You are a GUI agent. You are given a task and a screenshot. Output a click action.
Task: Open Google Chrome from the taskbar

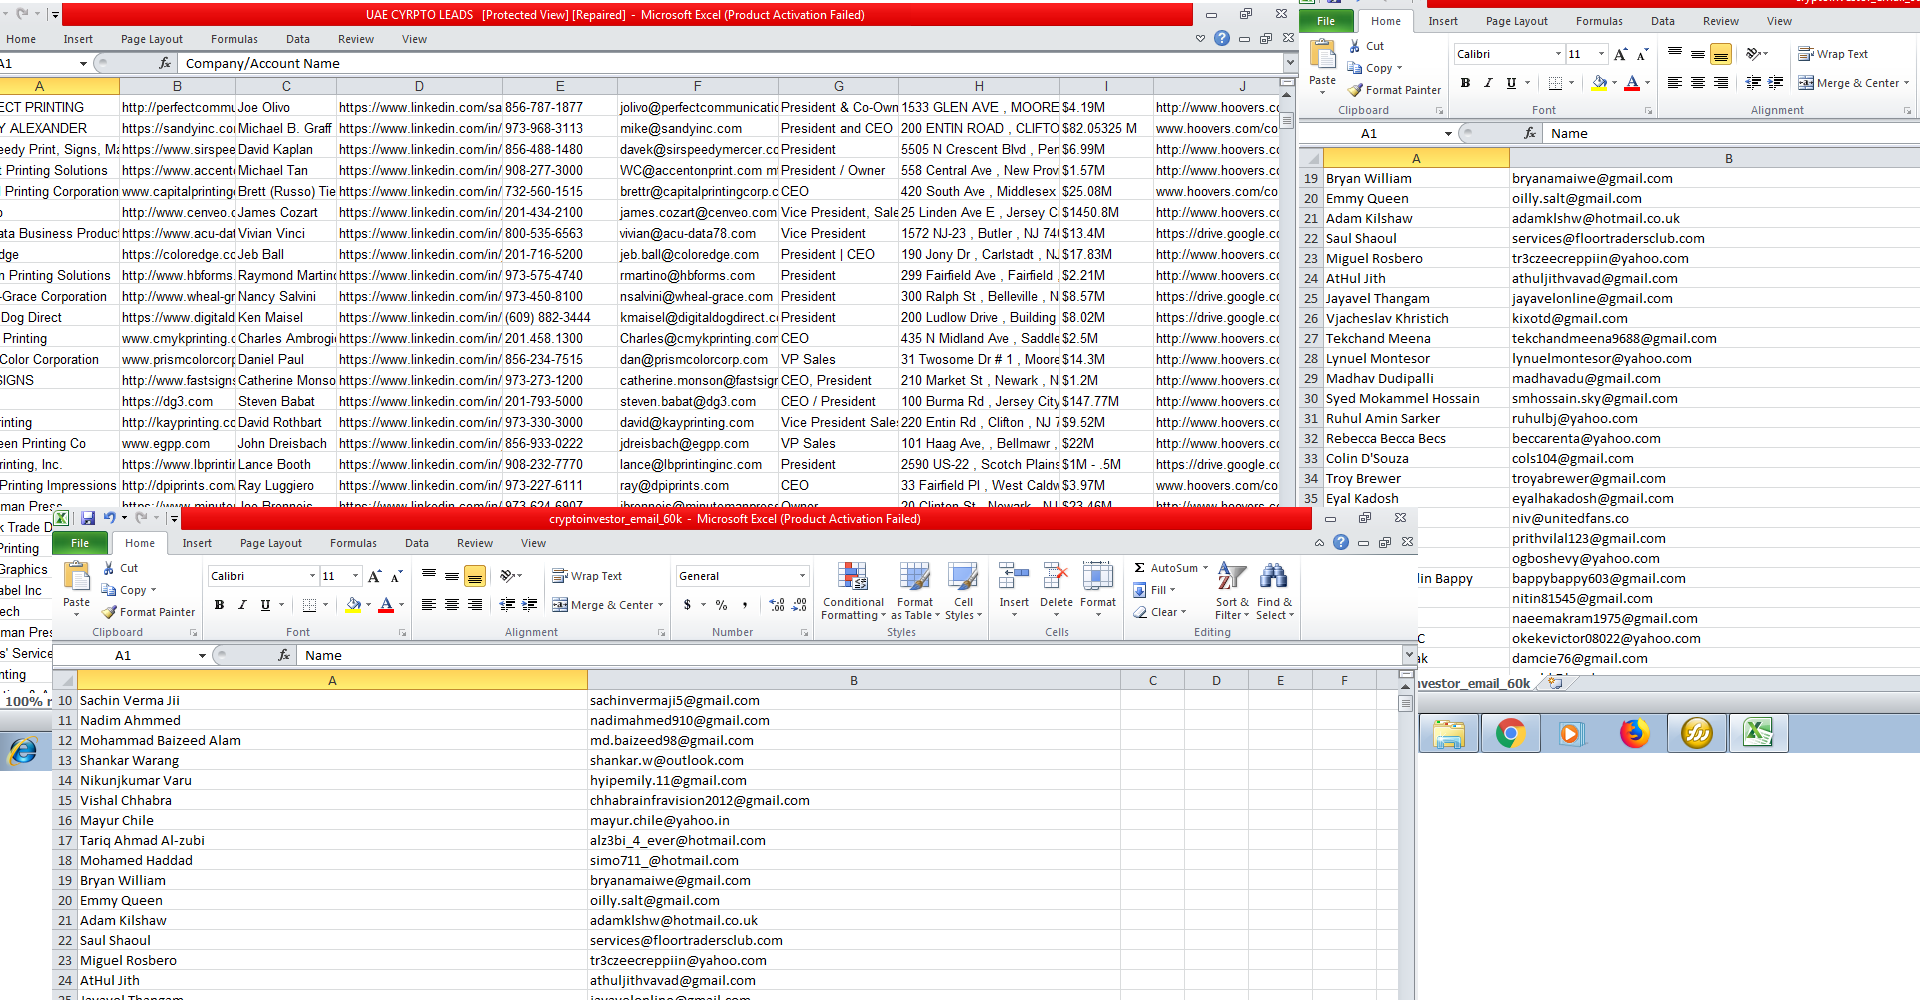(x=1510, y=734)
